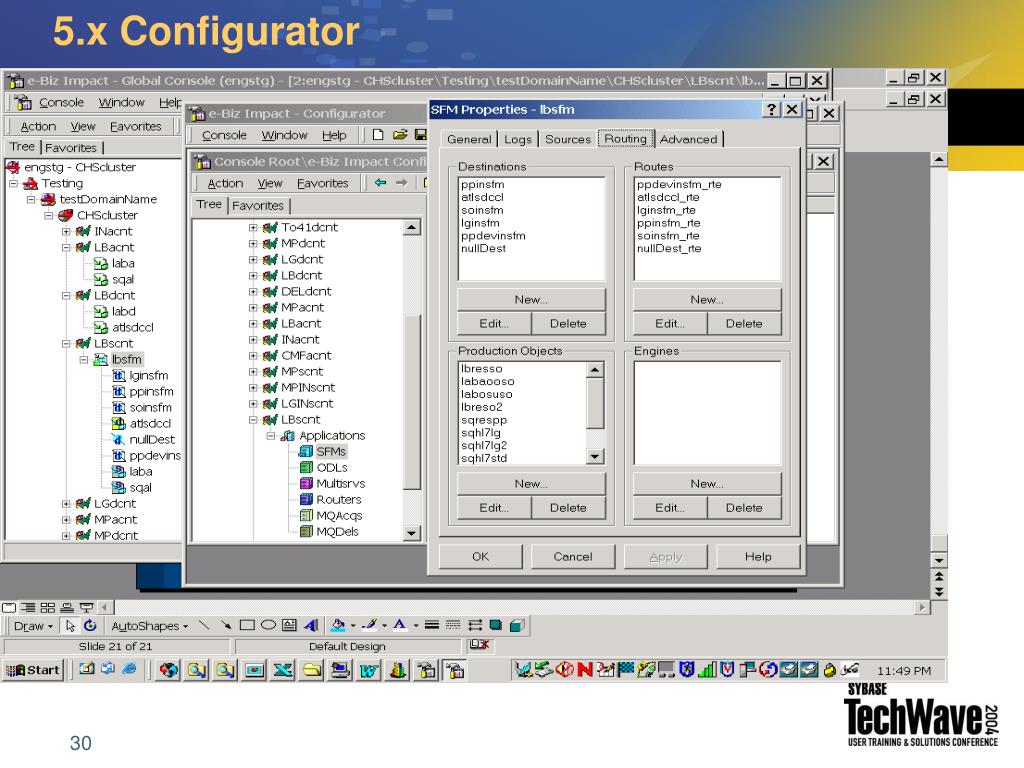Click the Windows Start button
The image size is (1024, 768).
(33, 670)
